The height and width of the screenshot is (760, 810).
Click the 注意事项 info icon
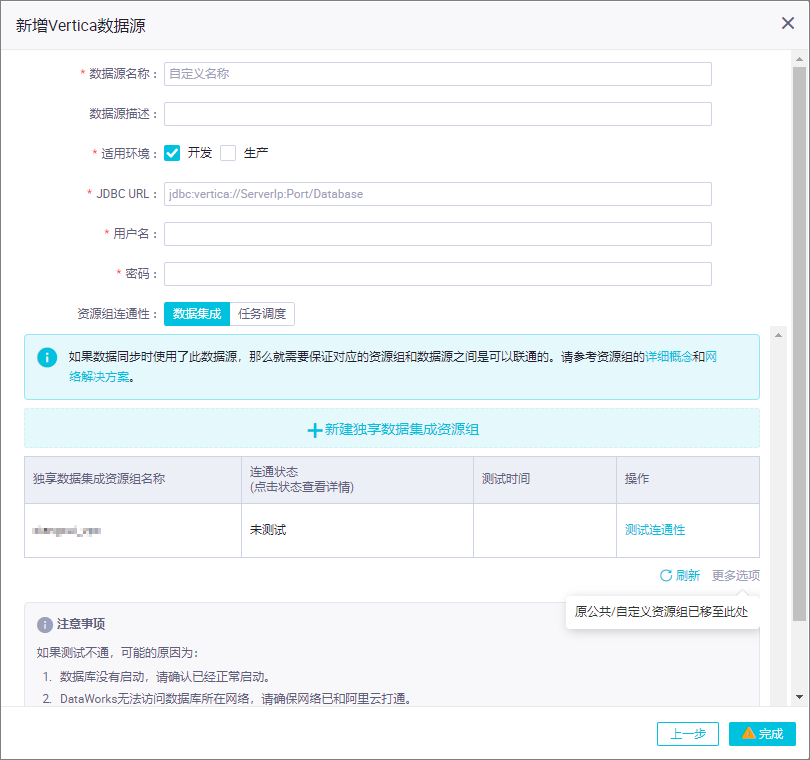[x=45, y=625]
